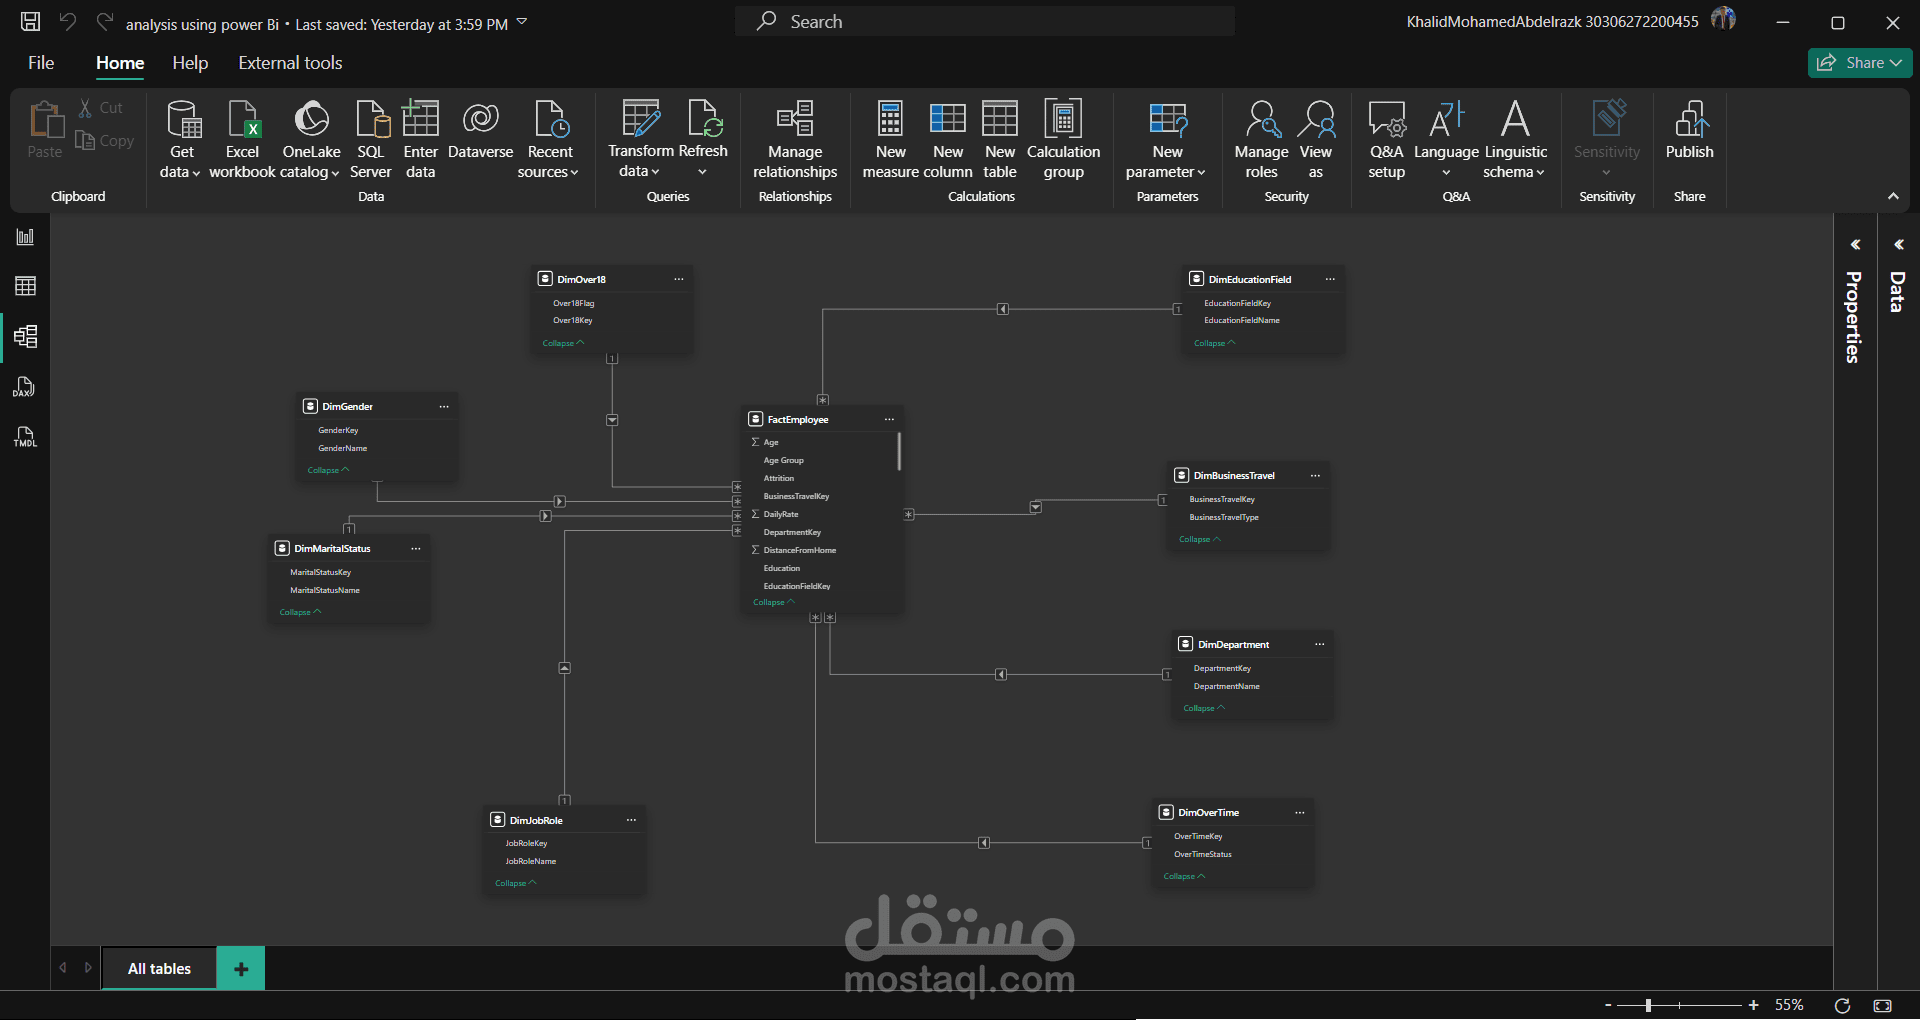Switch to Report view in the left sidebar
Image resolution: width=1920 pixels, height=1020 pixels.
coord(25,237)
